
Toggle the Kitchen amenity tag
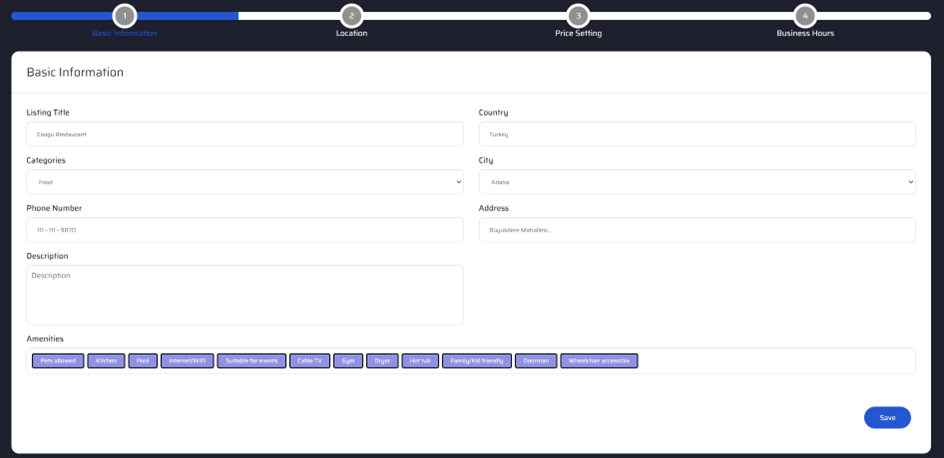coord(106,361)
